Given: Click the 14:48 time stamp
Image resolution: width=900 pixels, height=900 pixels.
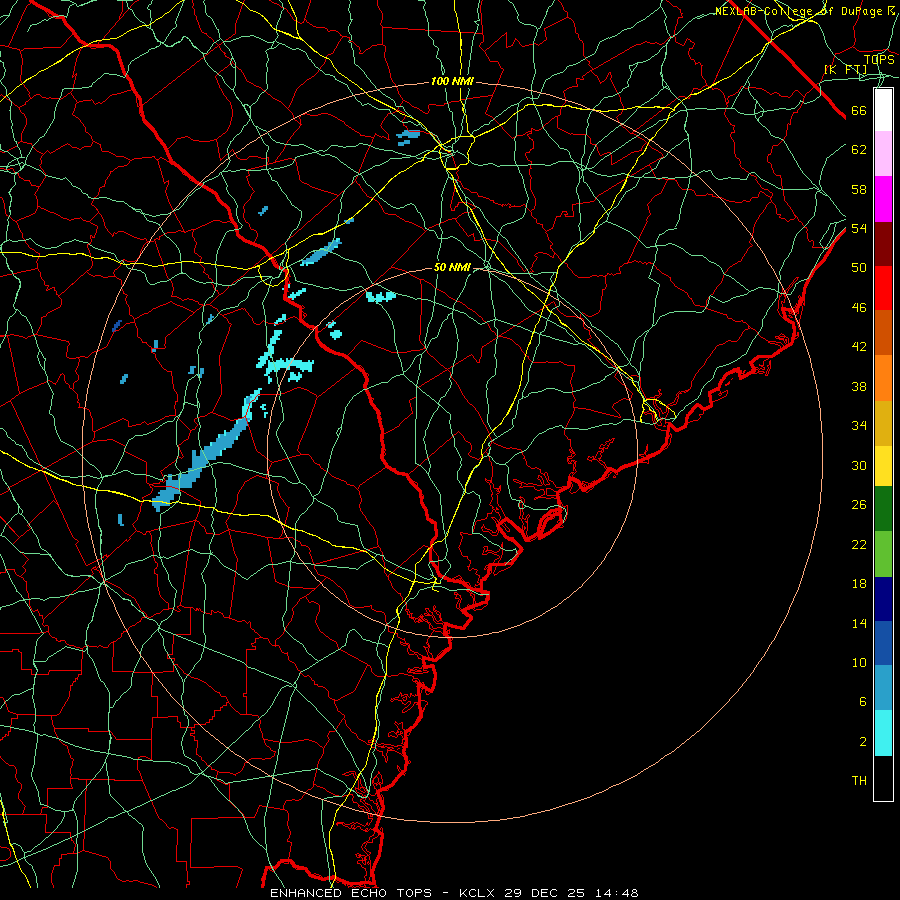Looking at the screenshot, I should tap(615, 893).
